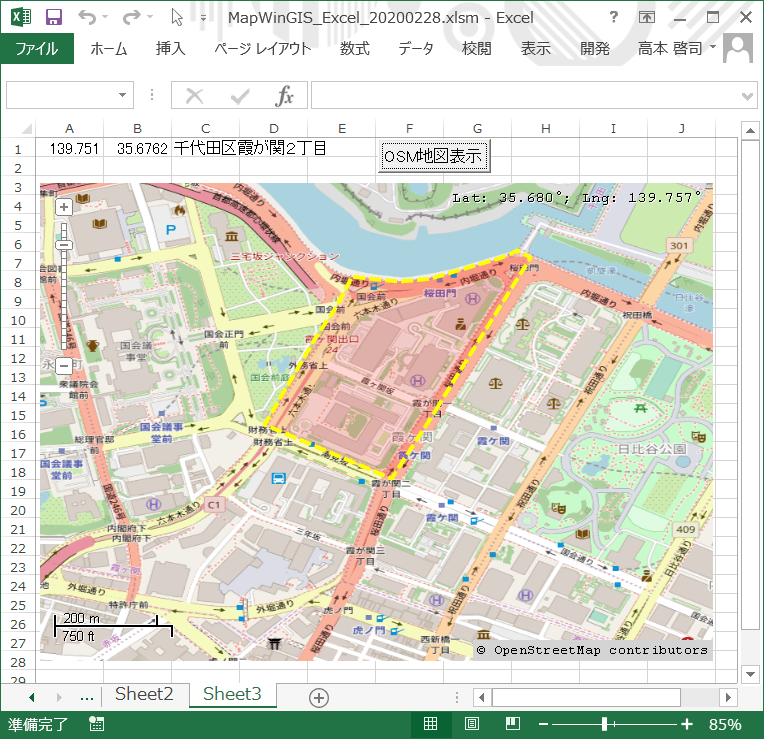
Task: Open Ribbon Display Options
Action: 647,18
